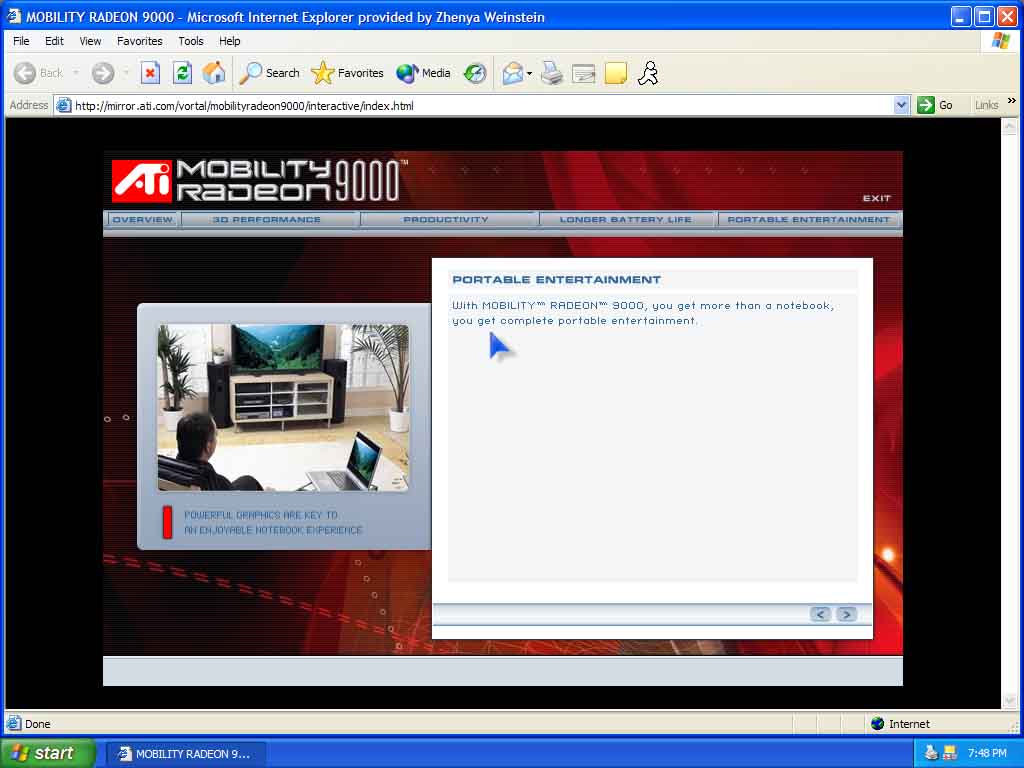This screenshot has width=1024, height=768.
Task: Select the Overview tab
Action: pyautogui.click(x=142, y=219)
